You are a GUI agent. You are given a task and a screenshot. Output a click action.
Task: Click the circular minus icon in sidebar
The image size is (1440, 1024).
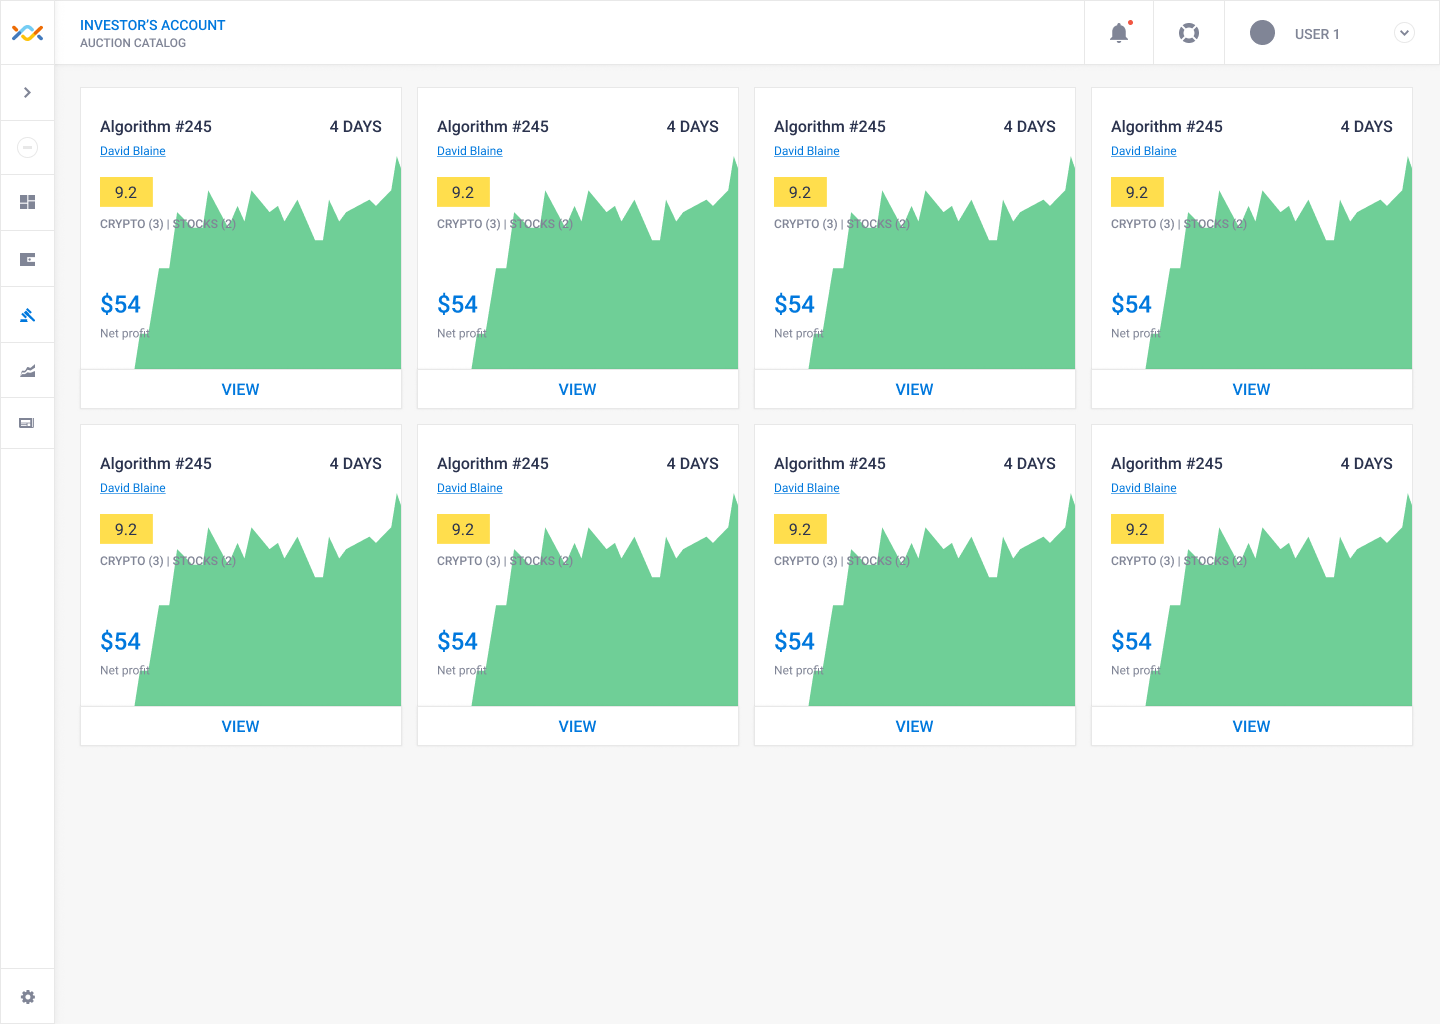point(27,147)
